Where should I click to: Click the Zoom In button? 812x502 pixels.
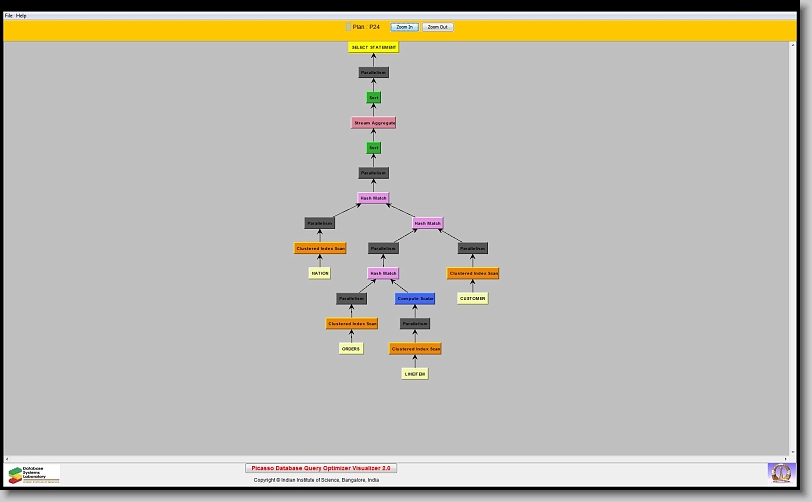tap(404, 27)
